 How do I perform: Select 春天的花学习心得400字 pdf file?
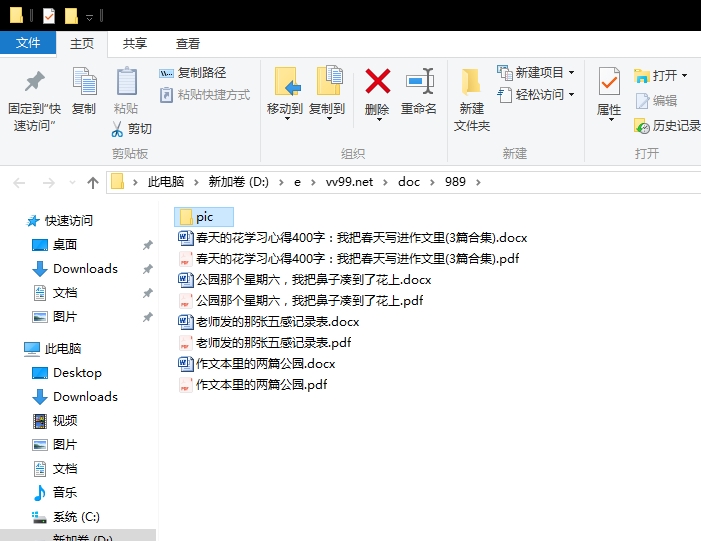(x=349, y=258)
